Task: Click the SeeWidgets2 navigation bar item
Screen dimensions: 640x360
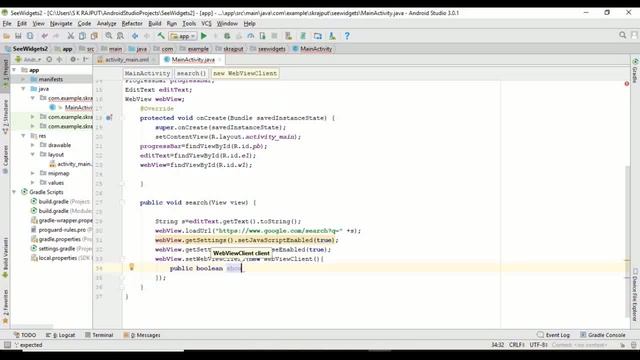Action: (x=27, y=49)
